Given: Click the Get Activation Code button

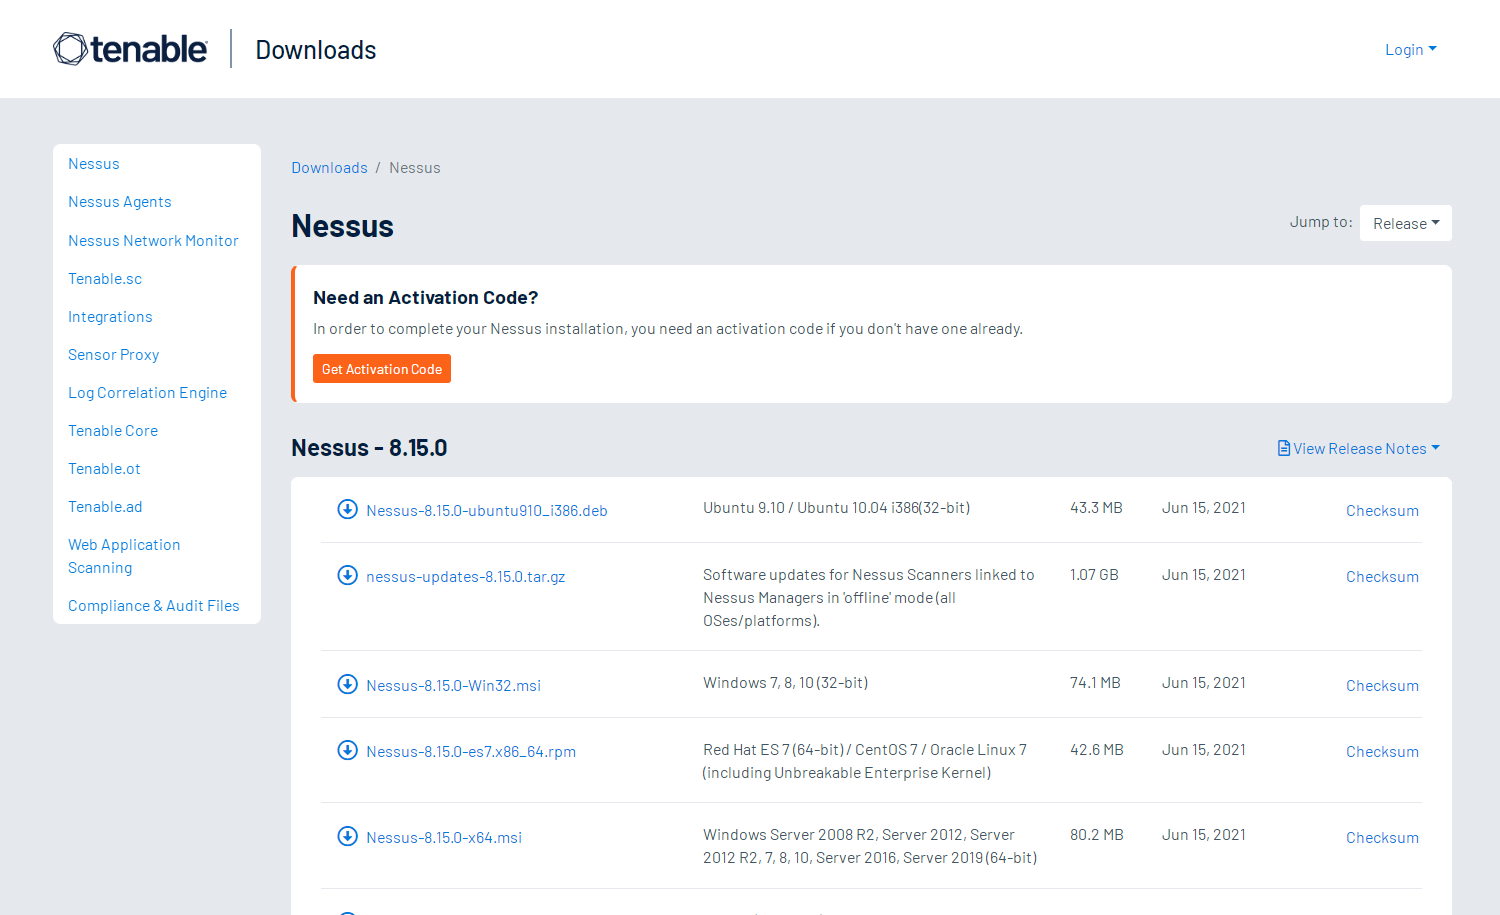Looking at the screenshot, I should 381,368.
